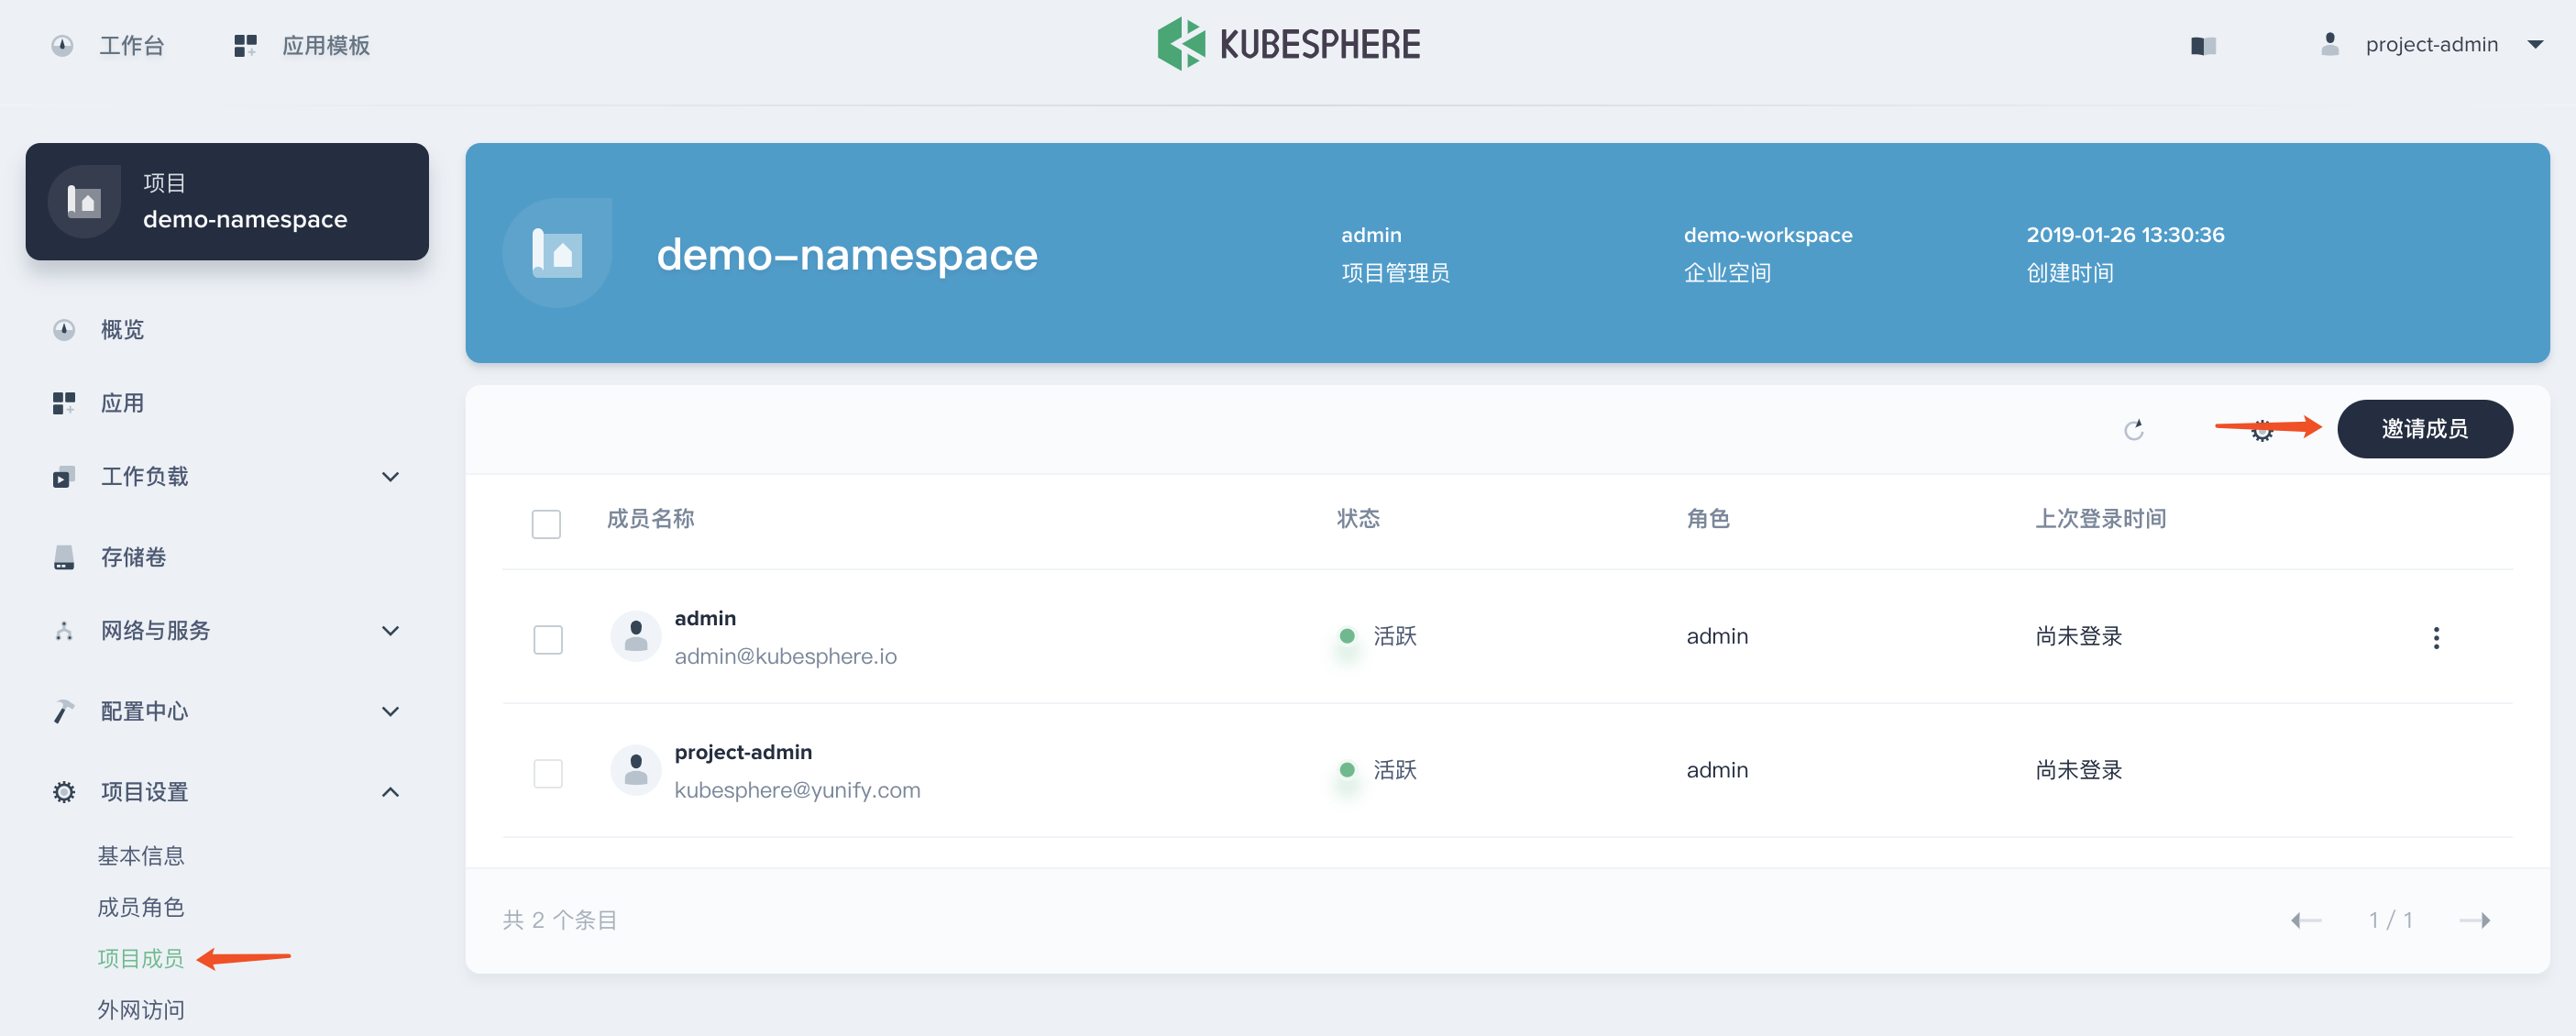Click the project-admin user avatar icon
The image size is (2576, 1036).
pos(2329,45)
